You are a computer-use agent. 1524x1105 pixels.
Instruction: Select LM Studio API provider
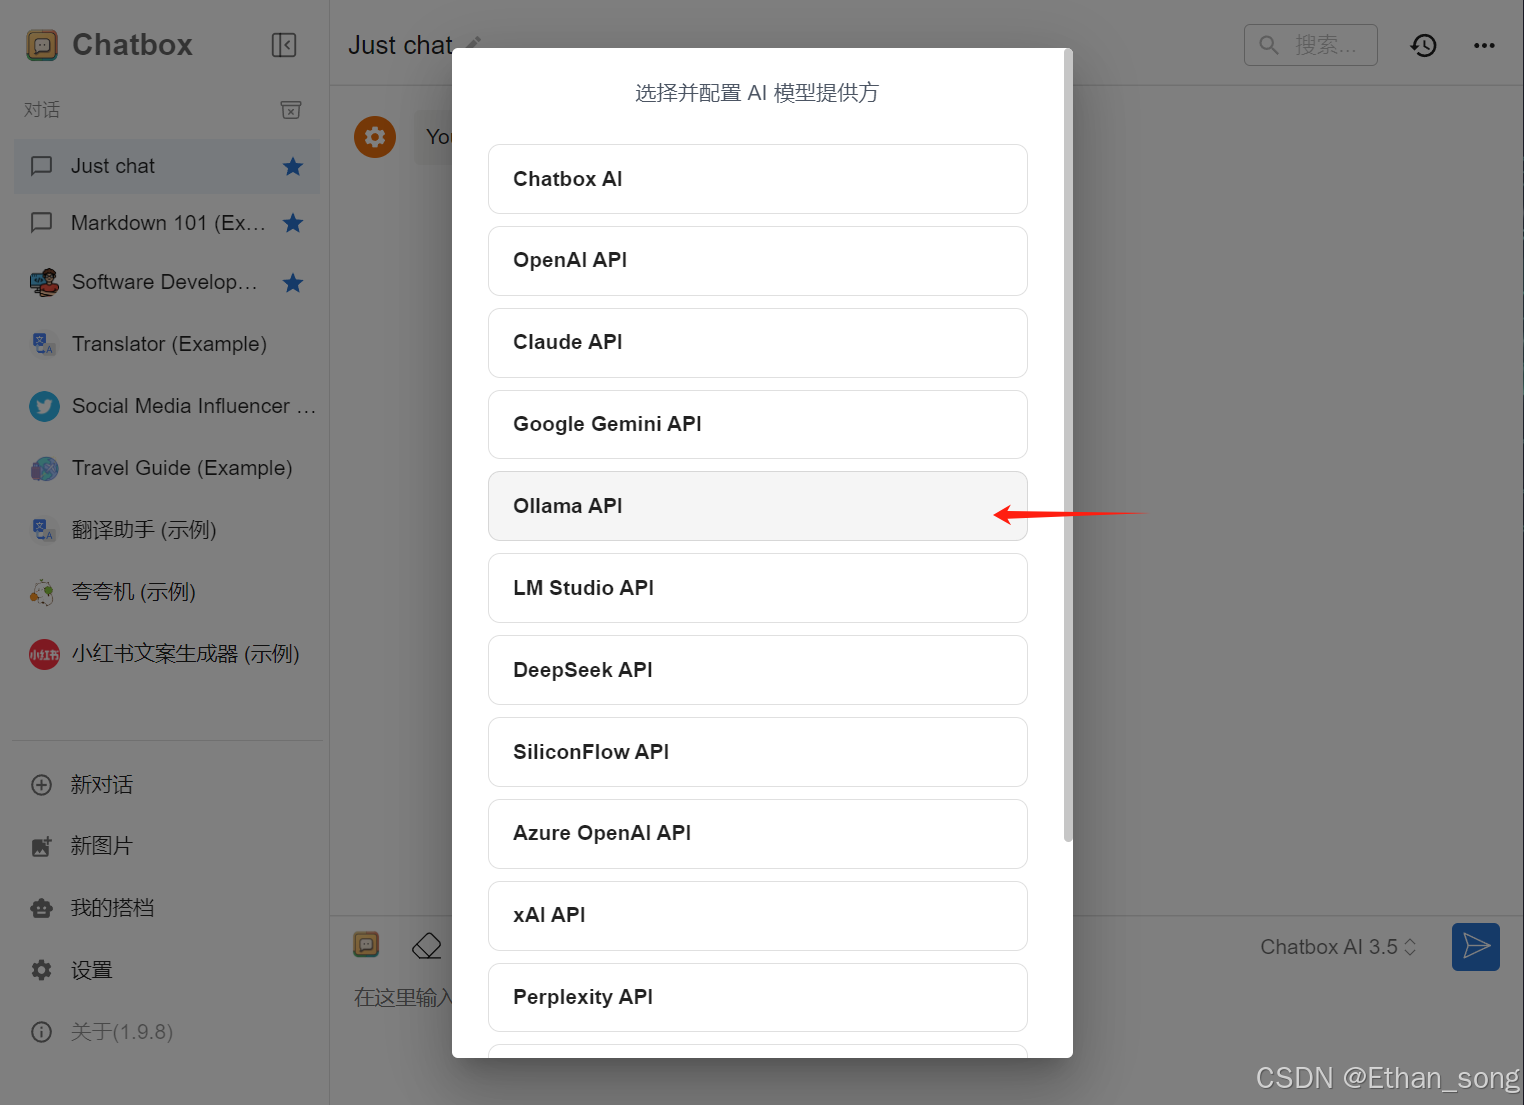click(x=758, y=588)
